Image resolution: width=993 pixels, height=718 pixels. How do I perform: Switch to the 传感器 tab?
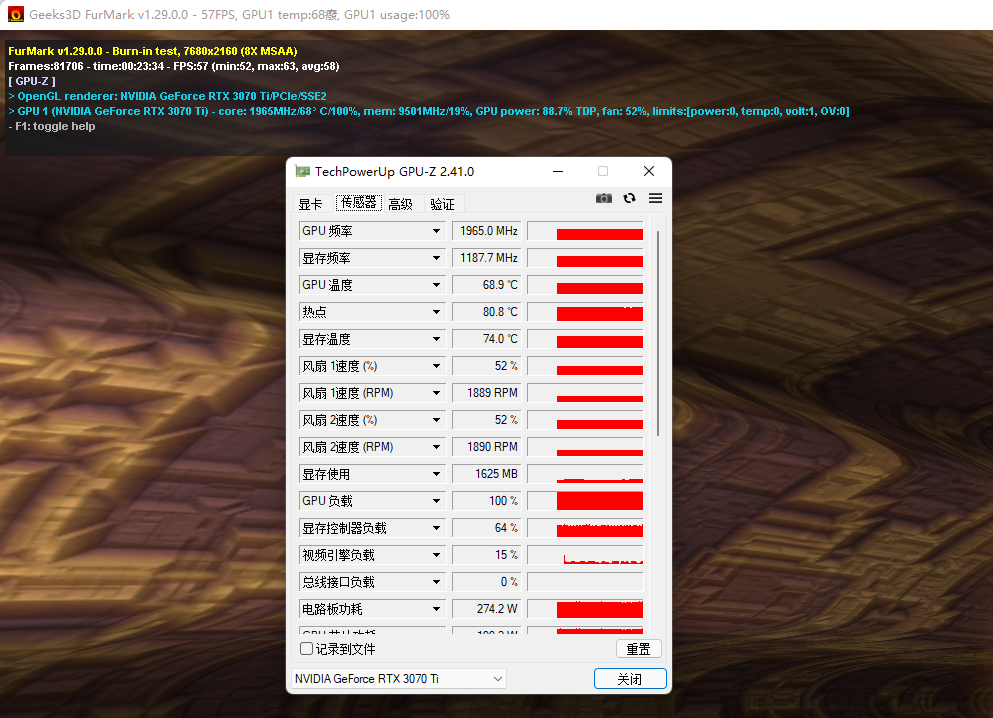tap(358, 203)
